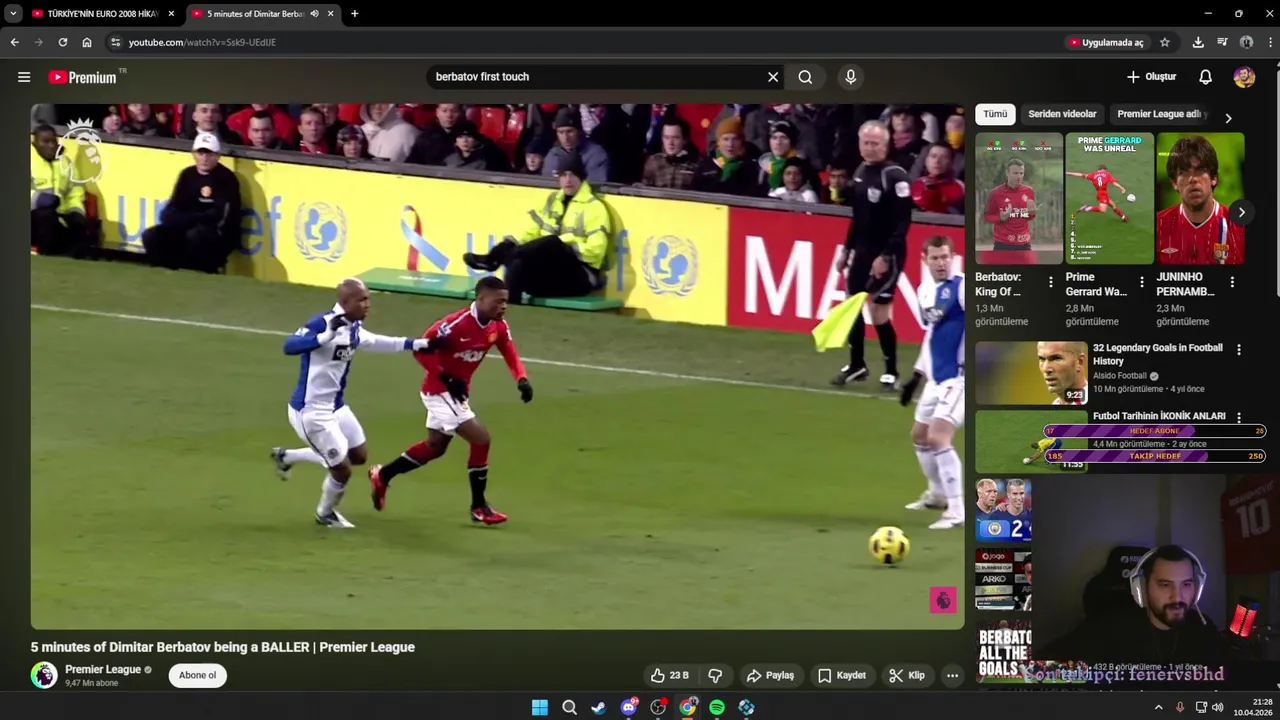This screenshot has height=720, width=1280.
Task: Open more actions for the video
Action: [x=952, y=675]
